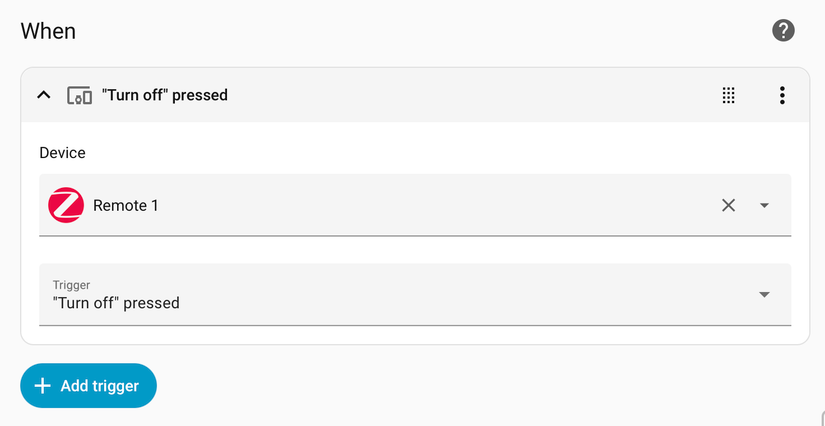Click the device trigger icon in the header
Viewport: 825px width, 426px height.
79,96
